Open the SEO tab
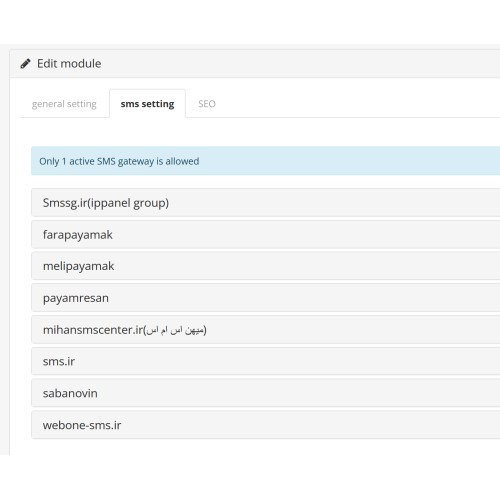Image resolution: width=500 pixels, height=500 pixels. pyautogui.click(x=207, y=104)
